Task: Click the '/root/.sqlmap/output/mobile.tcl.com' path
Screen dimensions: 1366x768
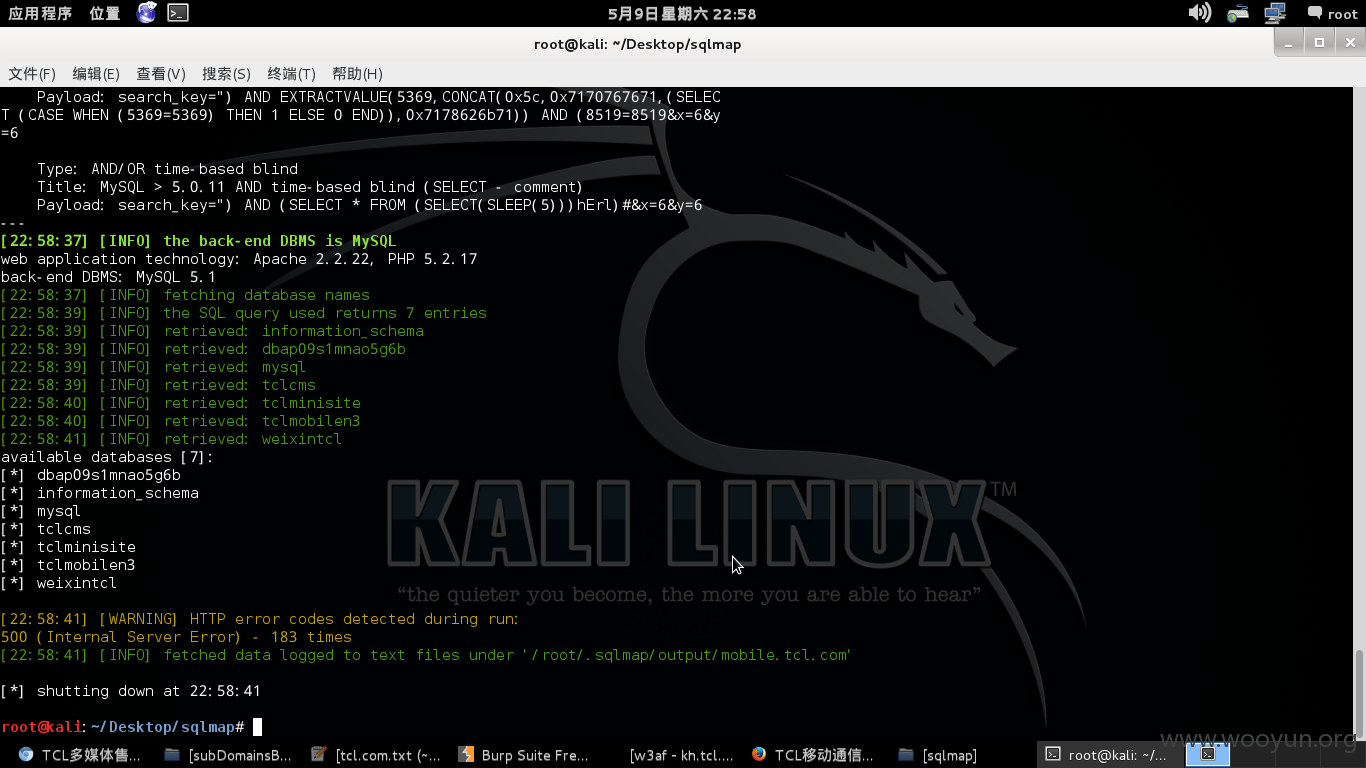Action: [687, 655]
